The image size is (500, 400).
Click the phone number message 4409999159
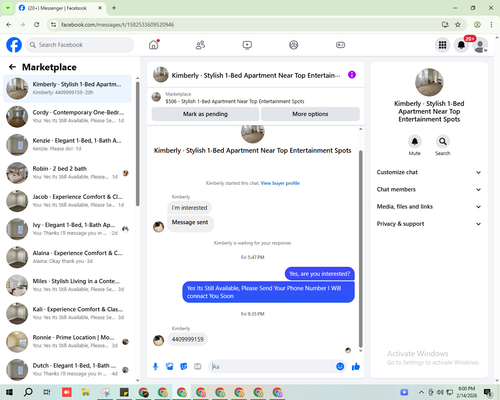[187, 339]
